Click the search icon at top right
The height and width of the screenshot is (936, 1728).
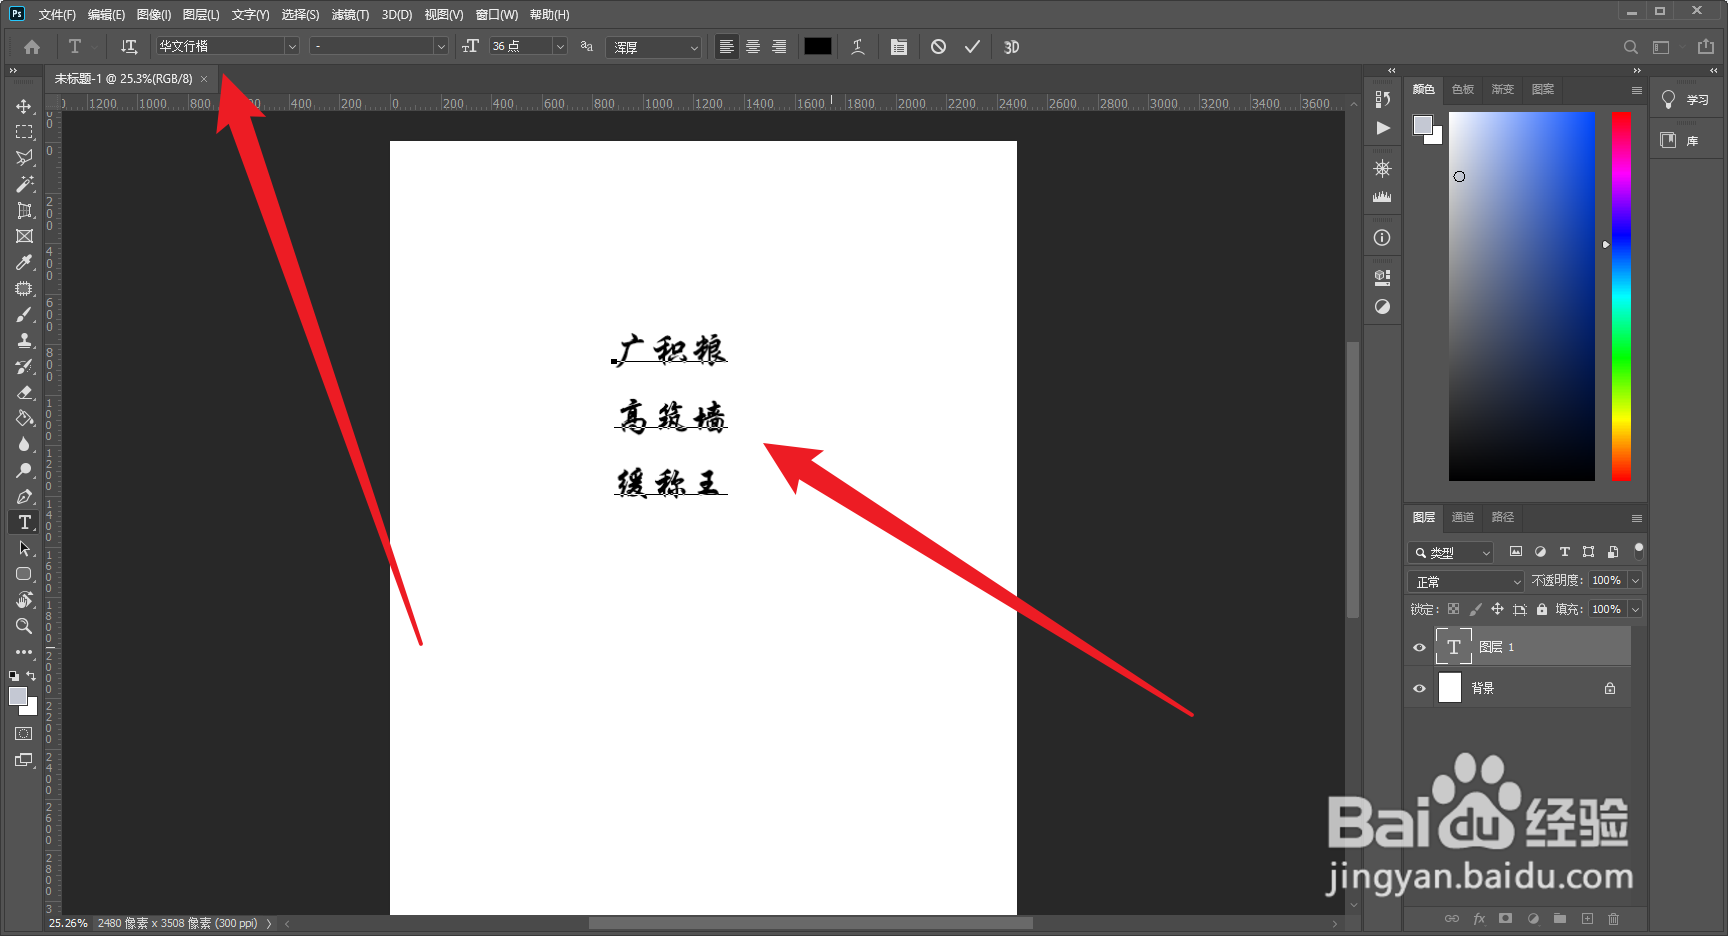coord(1630,47)
